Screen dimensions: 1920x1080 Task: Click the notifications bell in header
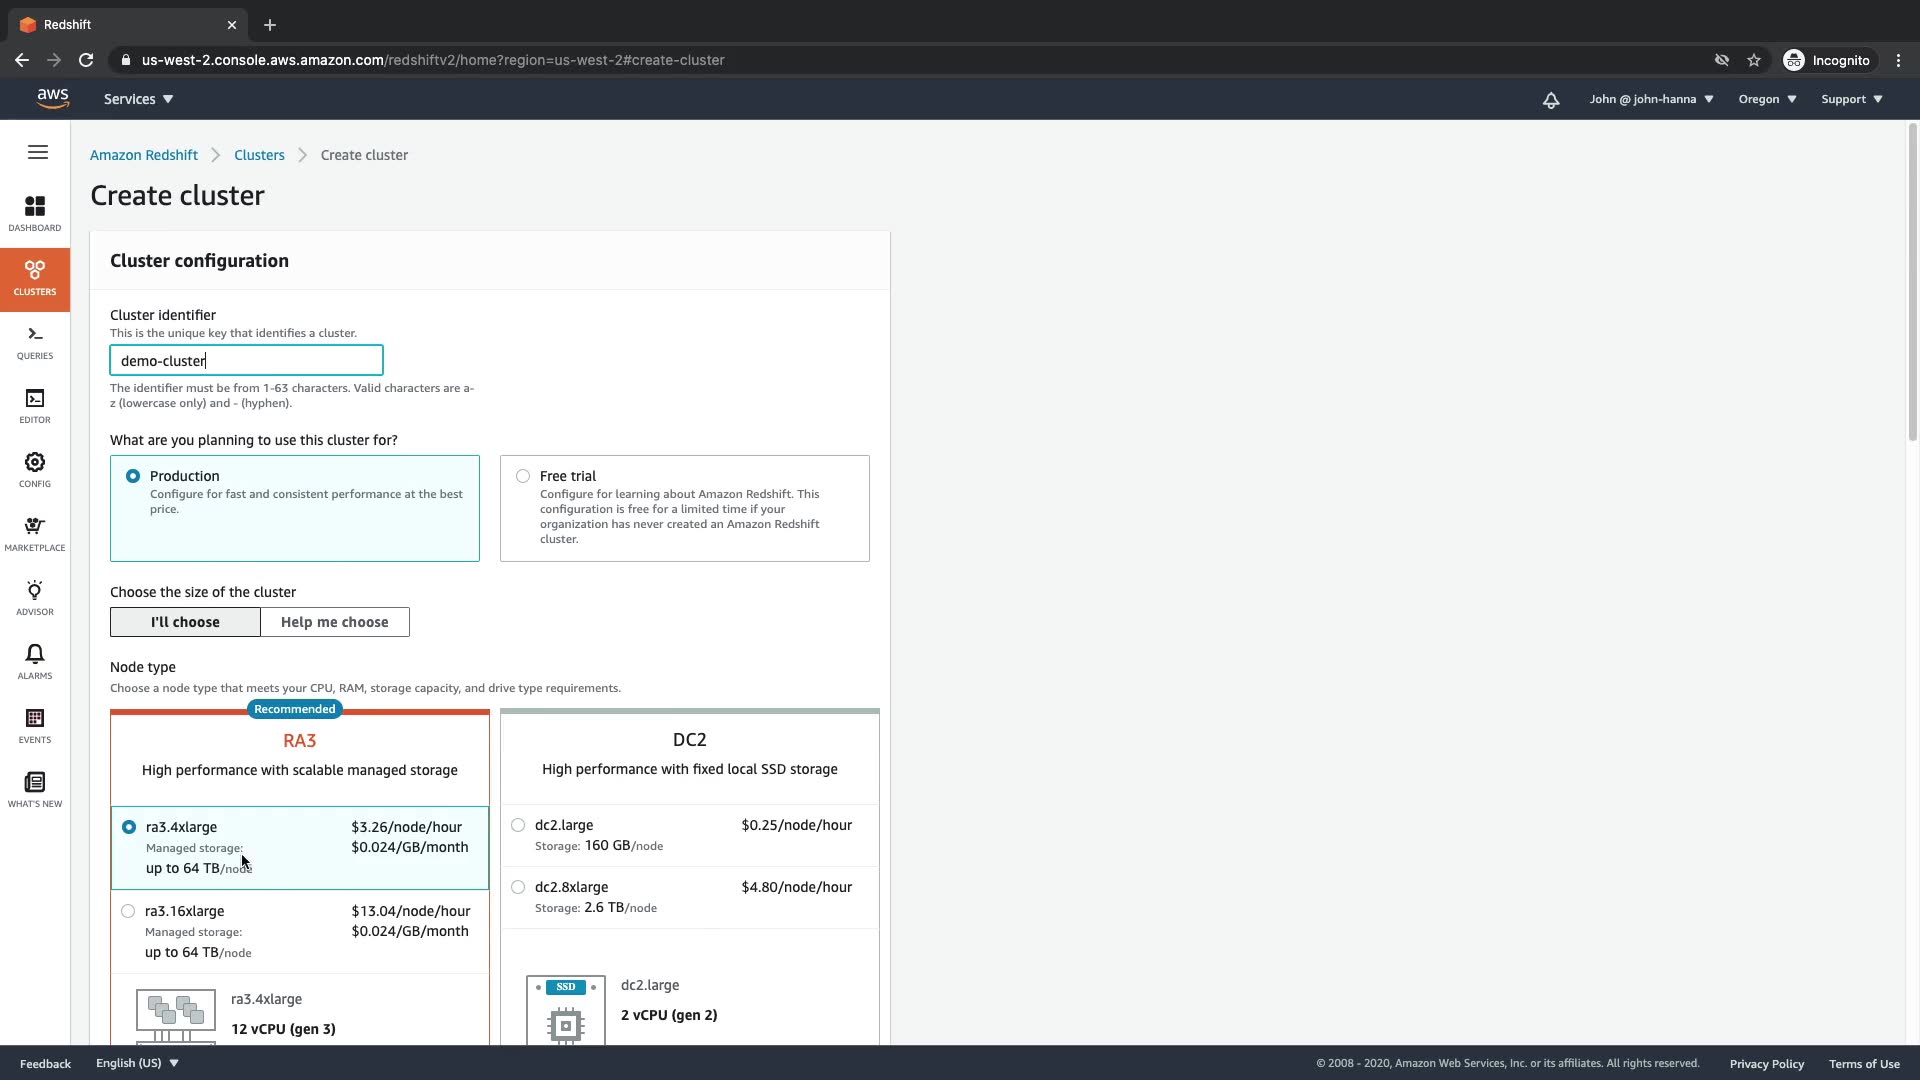[x=1551, y=100]
